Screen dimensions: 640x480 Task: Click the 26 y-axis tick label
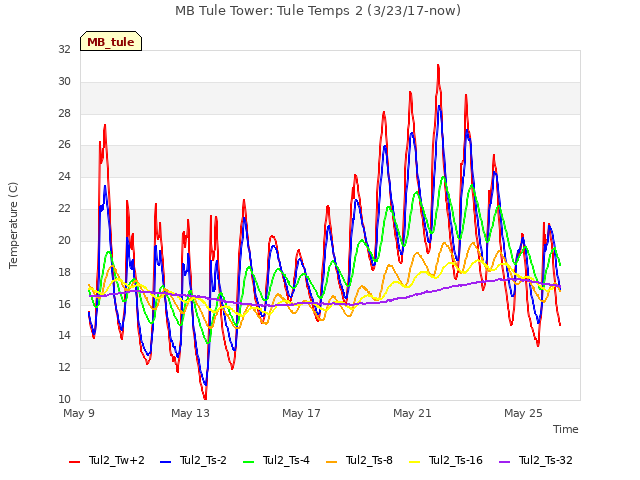64,144
